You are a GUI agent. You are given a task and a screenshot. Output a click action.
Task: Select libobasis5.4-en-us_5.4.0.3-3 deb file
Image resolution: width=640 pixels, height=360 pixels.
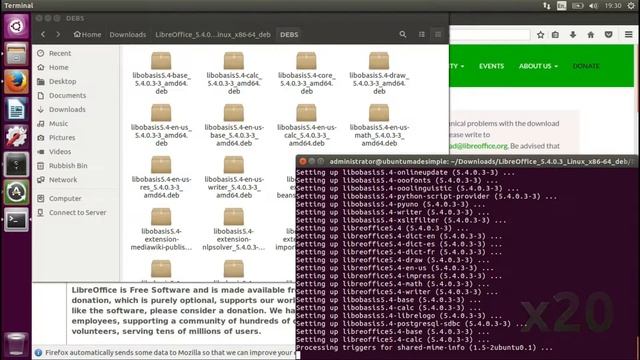[161, 126]
